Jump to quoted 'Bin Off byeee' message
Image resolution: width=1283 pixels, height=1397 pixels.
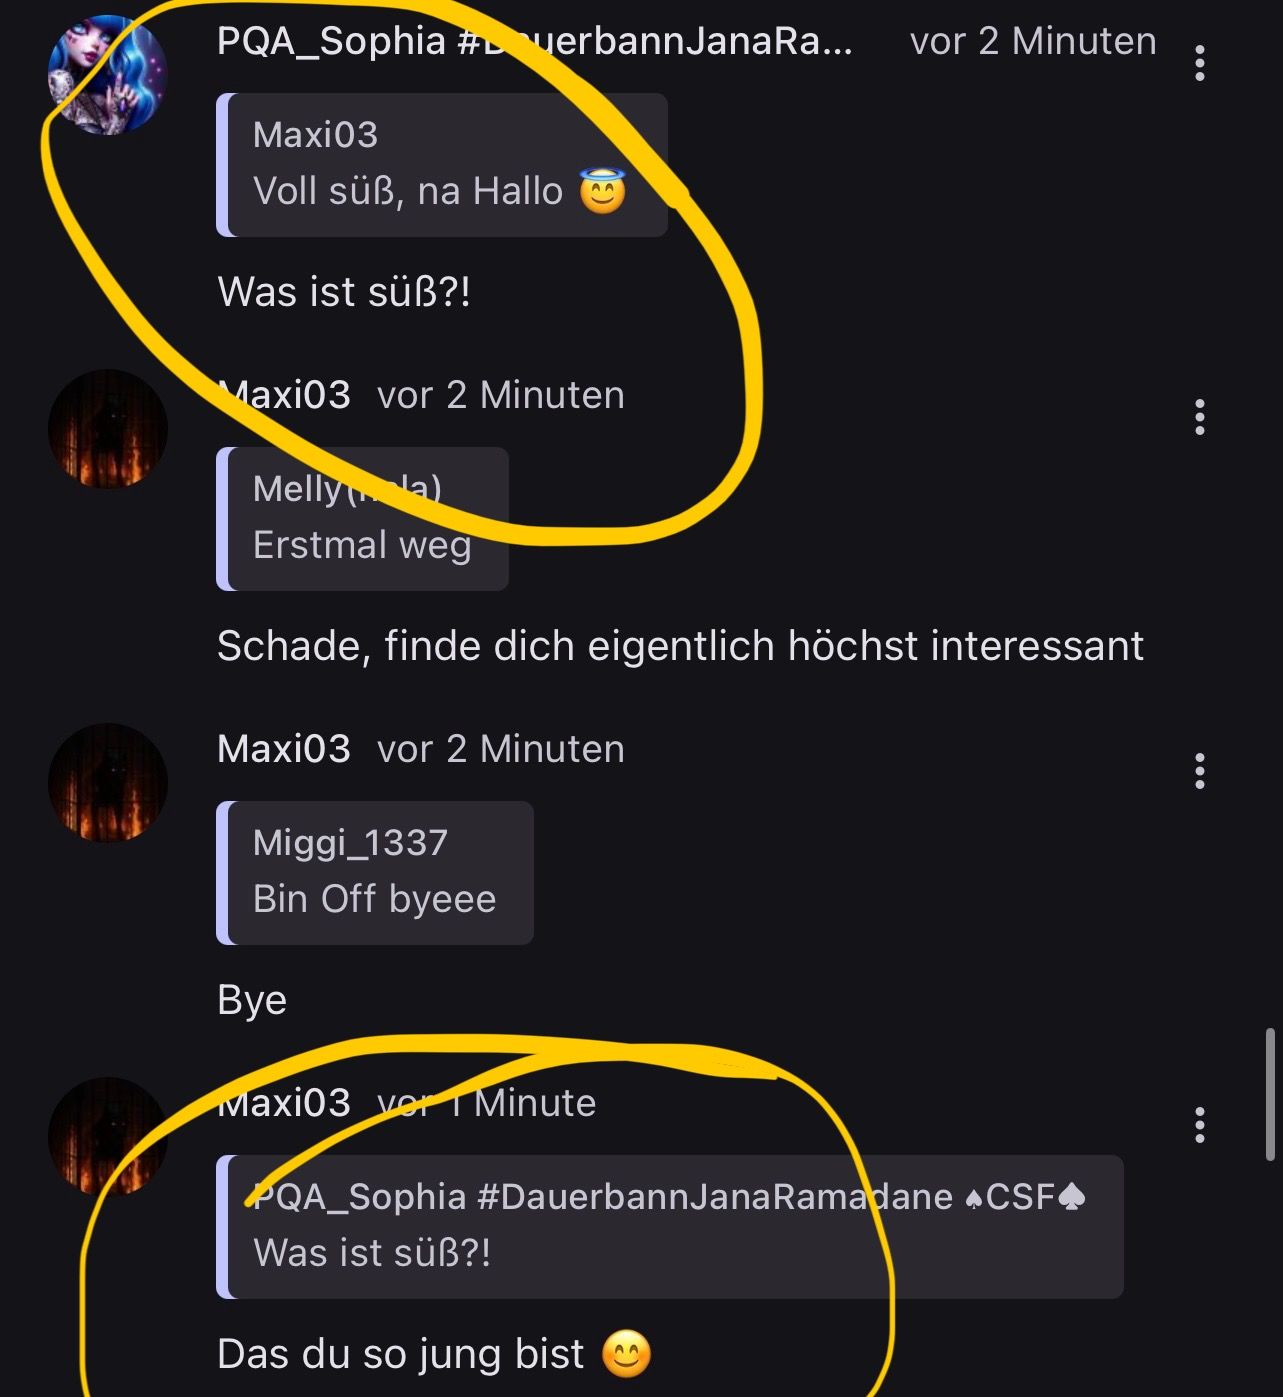[375, 873]
